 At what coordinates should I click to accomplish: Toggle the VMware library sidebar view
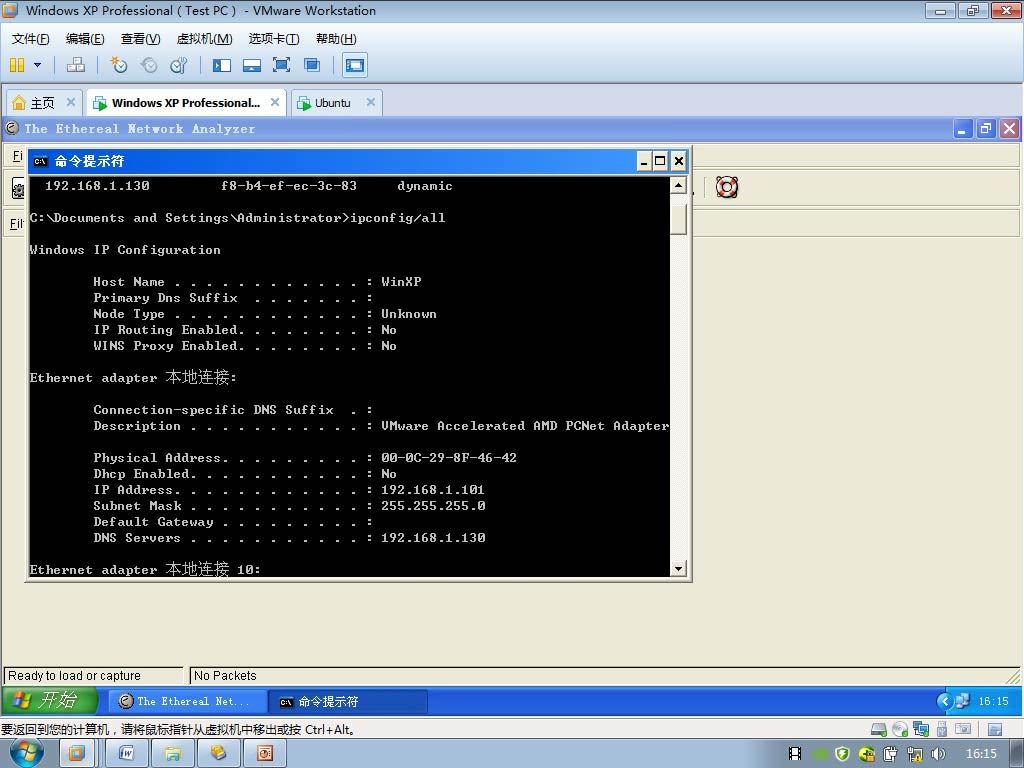(x=222, y=65)
